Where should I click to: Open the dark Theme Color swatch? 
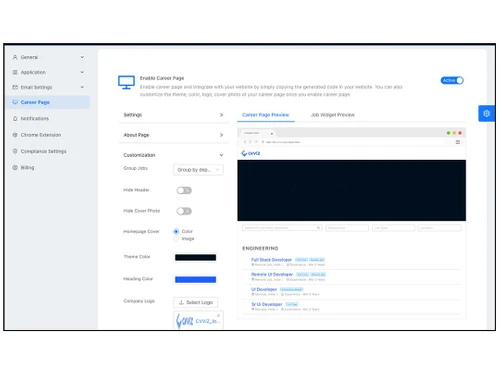[196, 257]
